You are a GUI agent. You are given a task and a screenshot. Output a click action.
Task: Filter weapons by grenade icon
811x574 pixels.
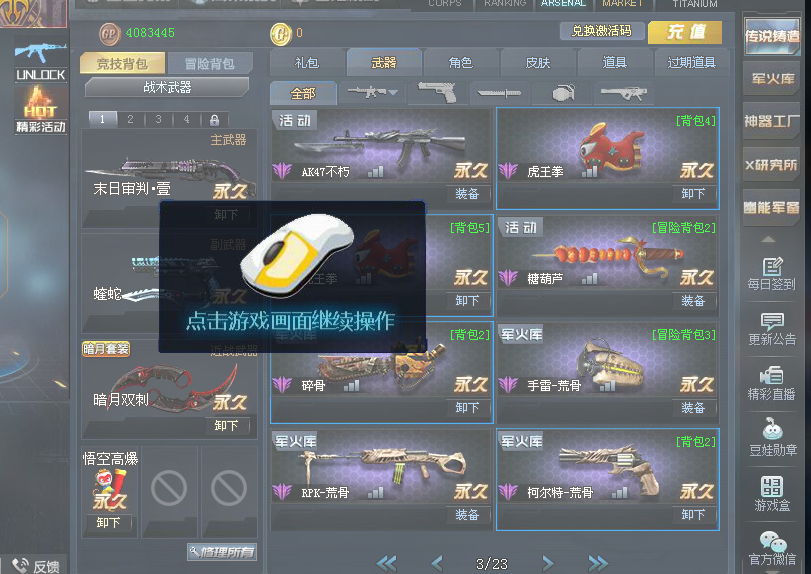(563, 93)
